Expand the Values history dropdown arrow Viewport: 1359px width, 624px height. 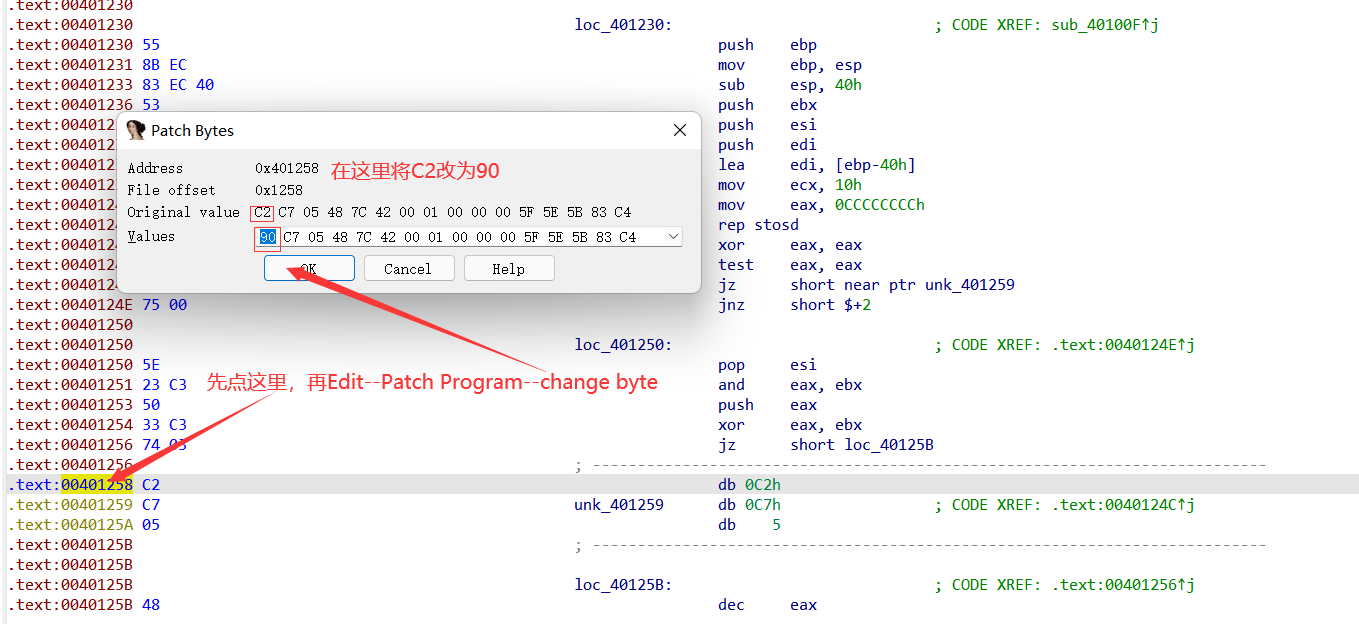click(x=673, y=237)
